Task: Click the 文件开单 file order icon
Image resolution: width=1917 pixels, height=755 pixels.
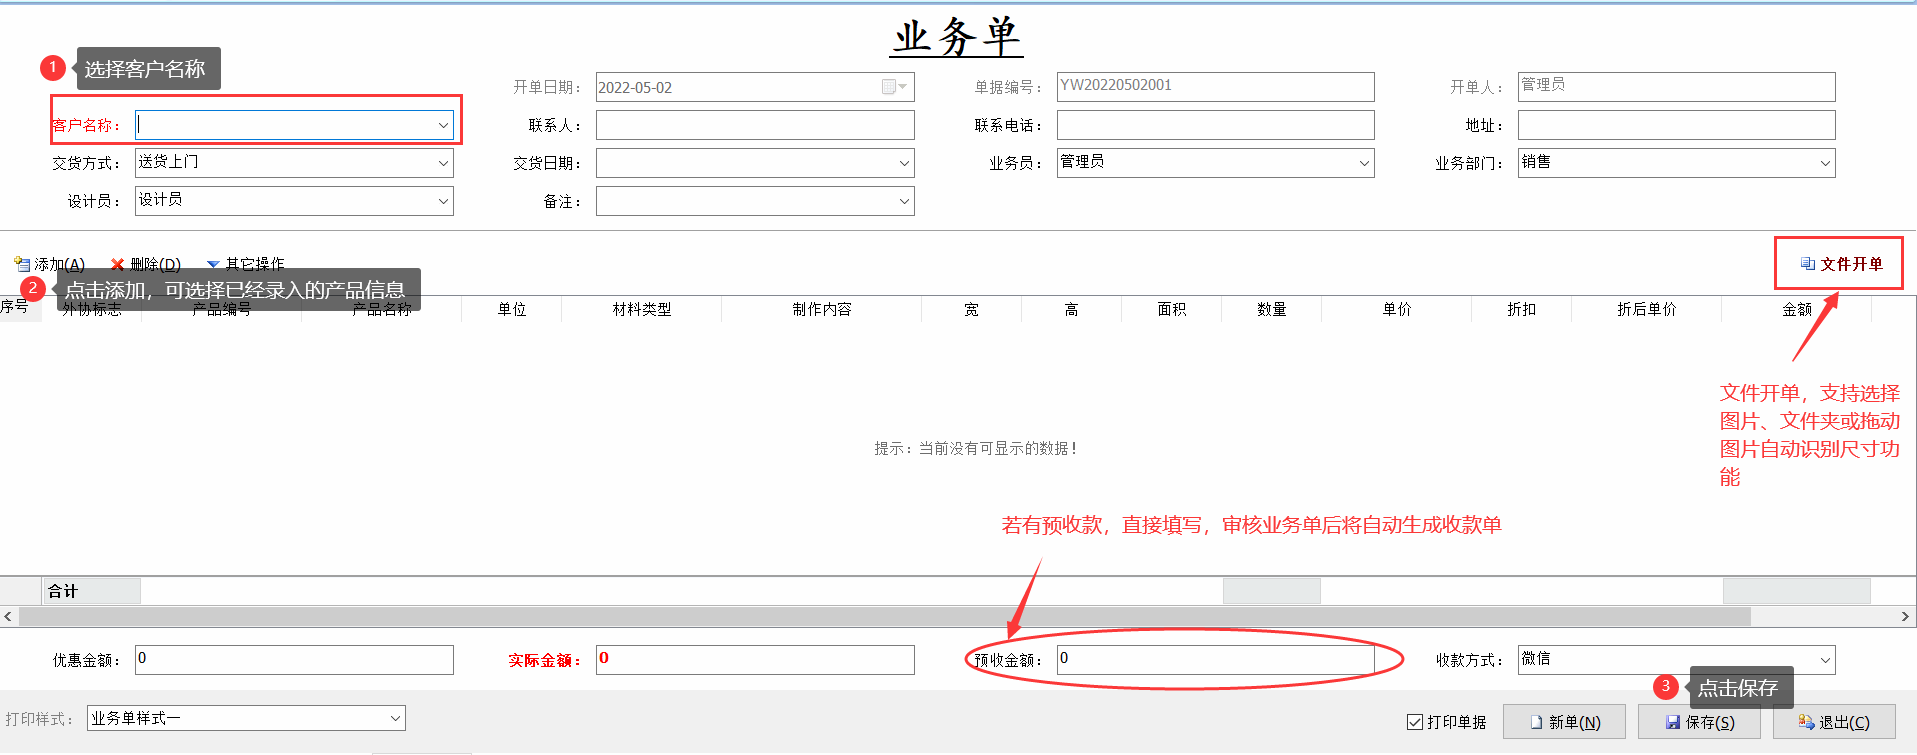Action: [1808, 264]
